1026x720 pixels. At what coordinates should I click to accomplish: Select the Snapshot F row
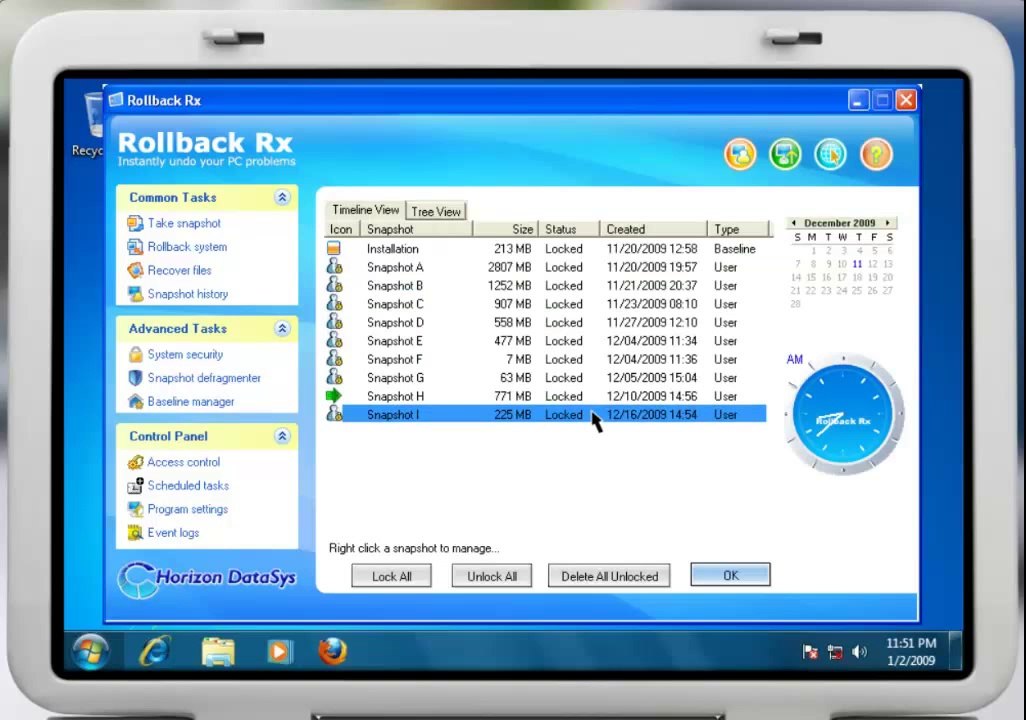(x=546, y=359)
